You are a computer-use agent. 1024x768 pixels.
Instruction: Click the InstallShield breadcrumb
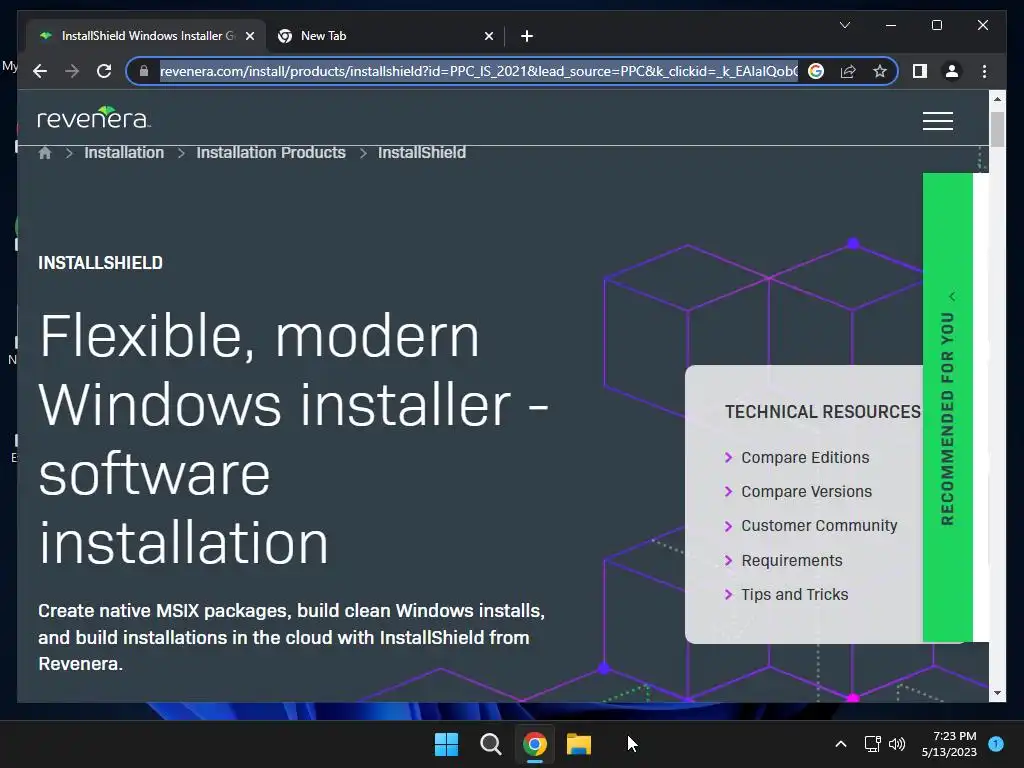[x=422, y=153]
